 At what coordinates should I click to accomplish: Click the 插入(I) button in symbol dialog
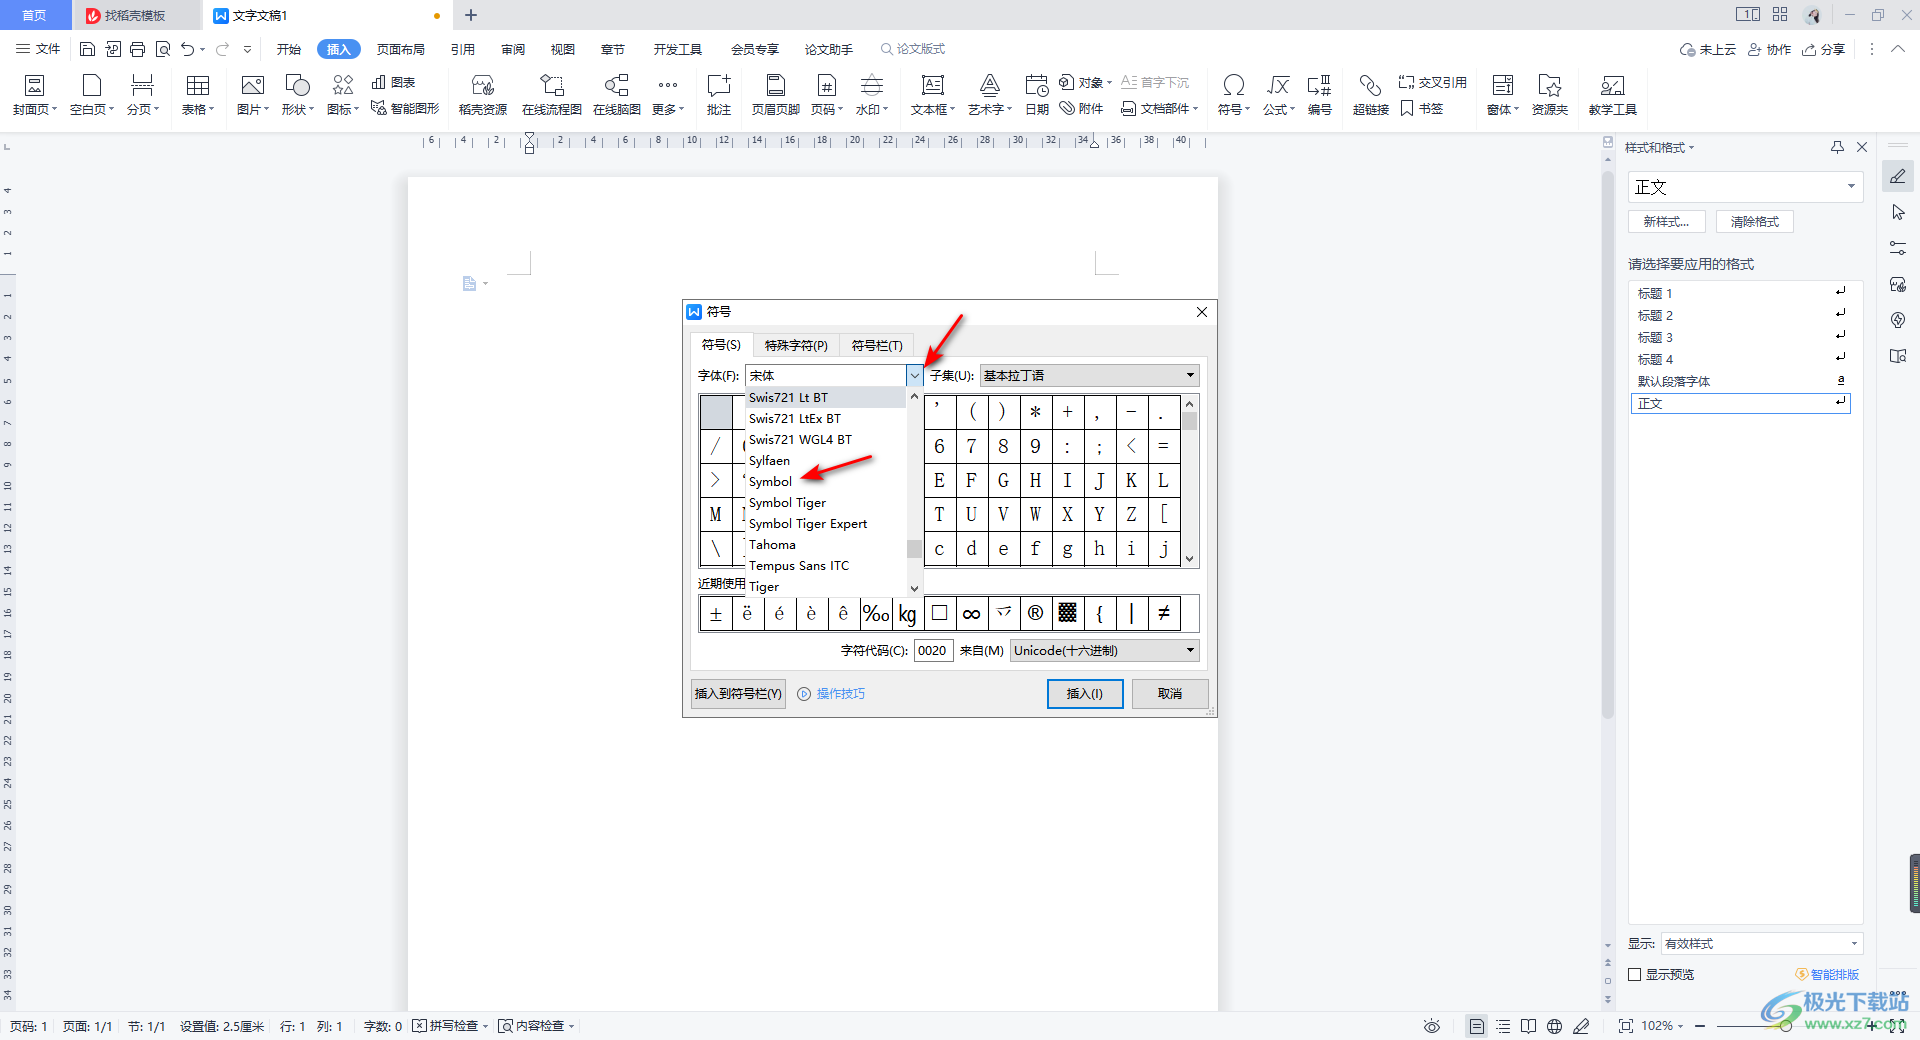pos(1085,694)
